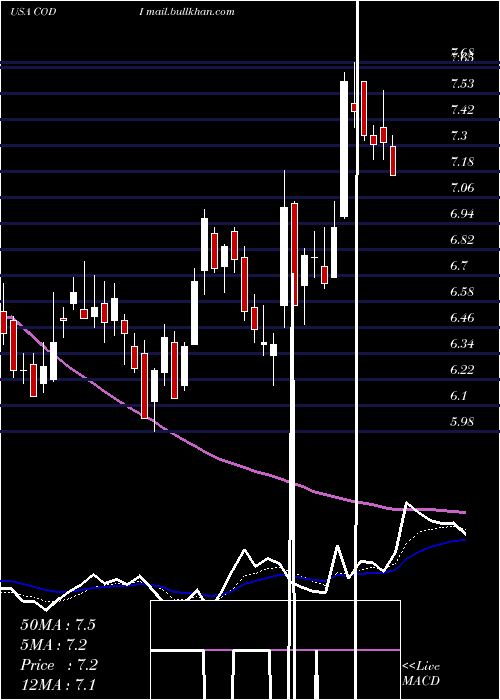Click the 6.82 price axis label
The image size is (500, 700).
click(x=462, y=240)
